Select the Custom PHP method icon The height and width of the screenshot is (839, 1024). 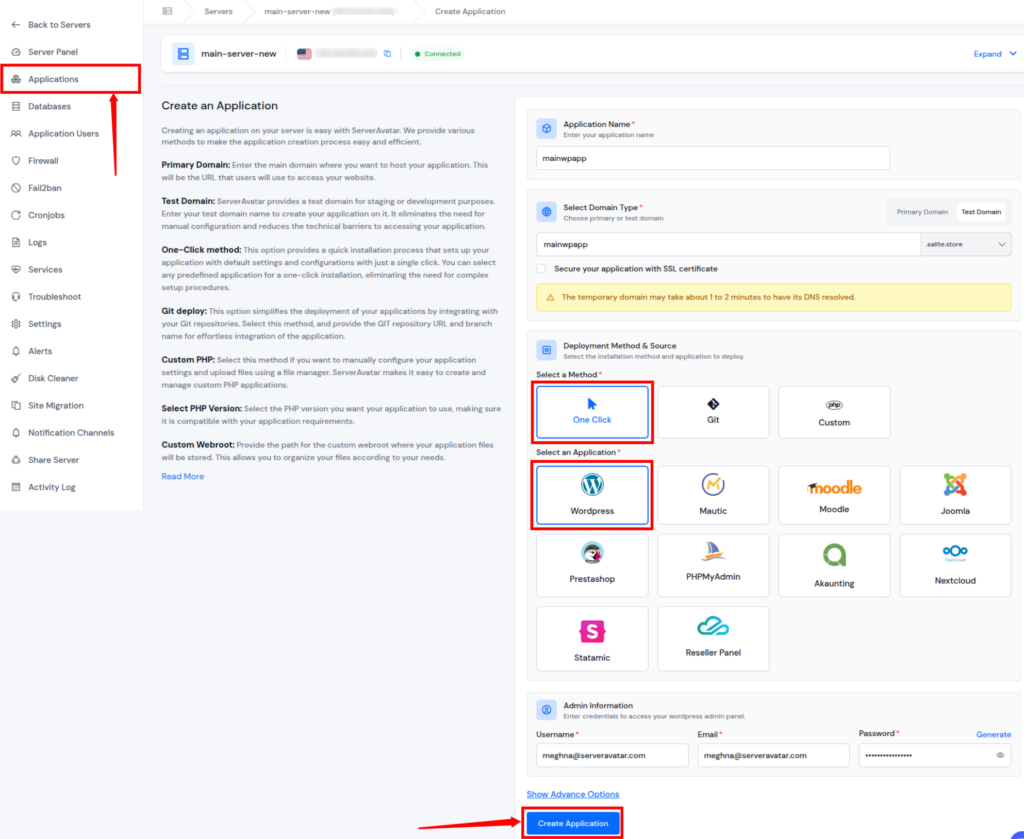tap(834, 405)
